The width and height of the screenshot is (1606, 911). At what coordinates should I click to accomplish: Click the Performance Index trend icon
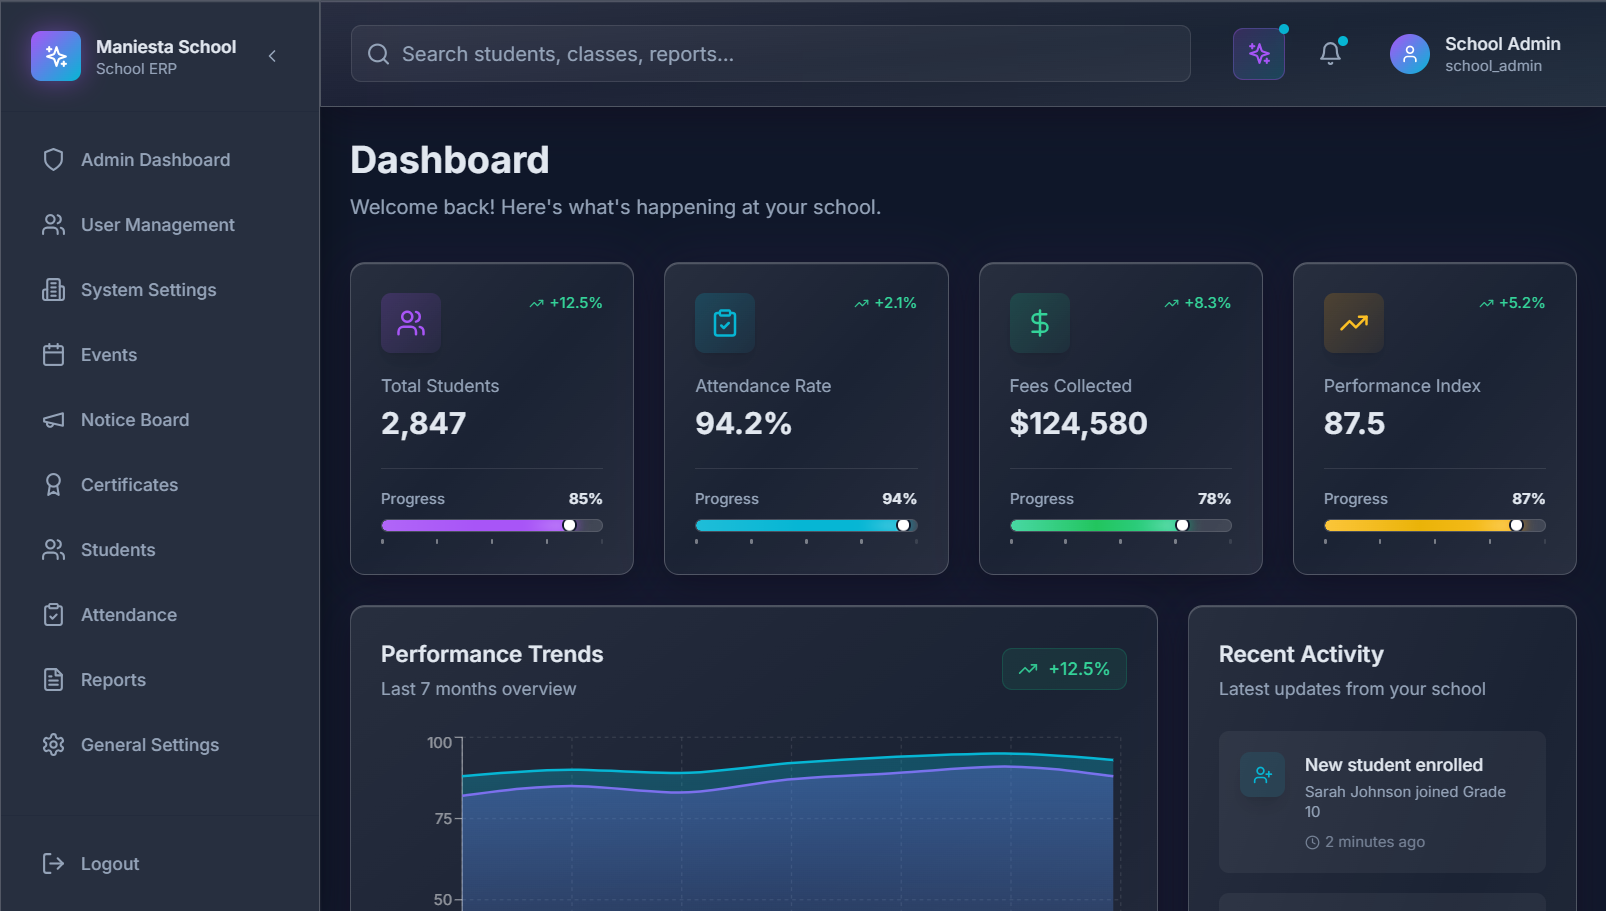pyautogui.click(x=1354, y=323)
